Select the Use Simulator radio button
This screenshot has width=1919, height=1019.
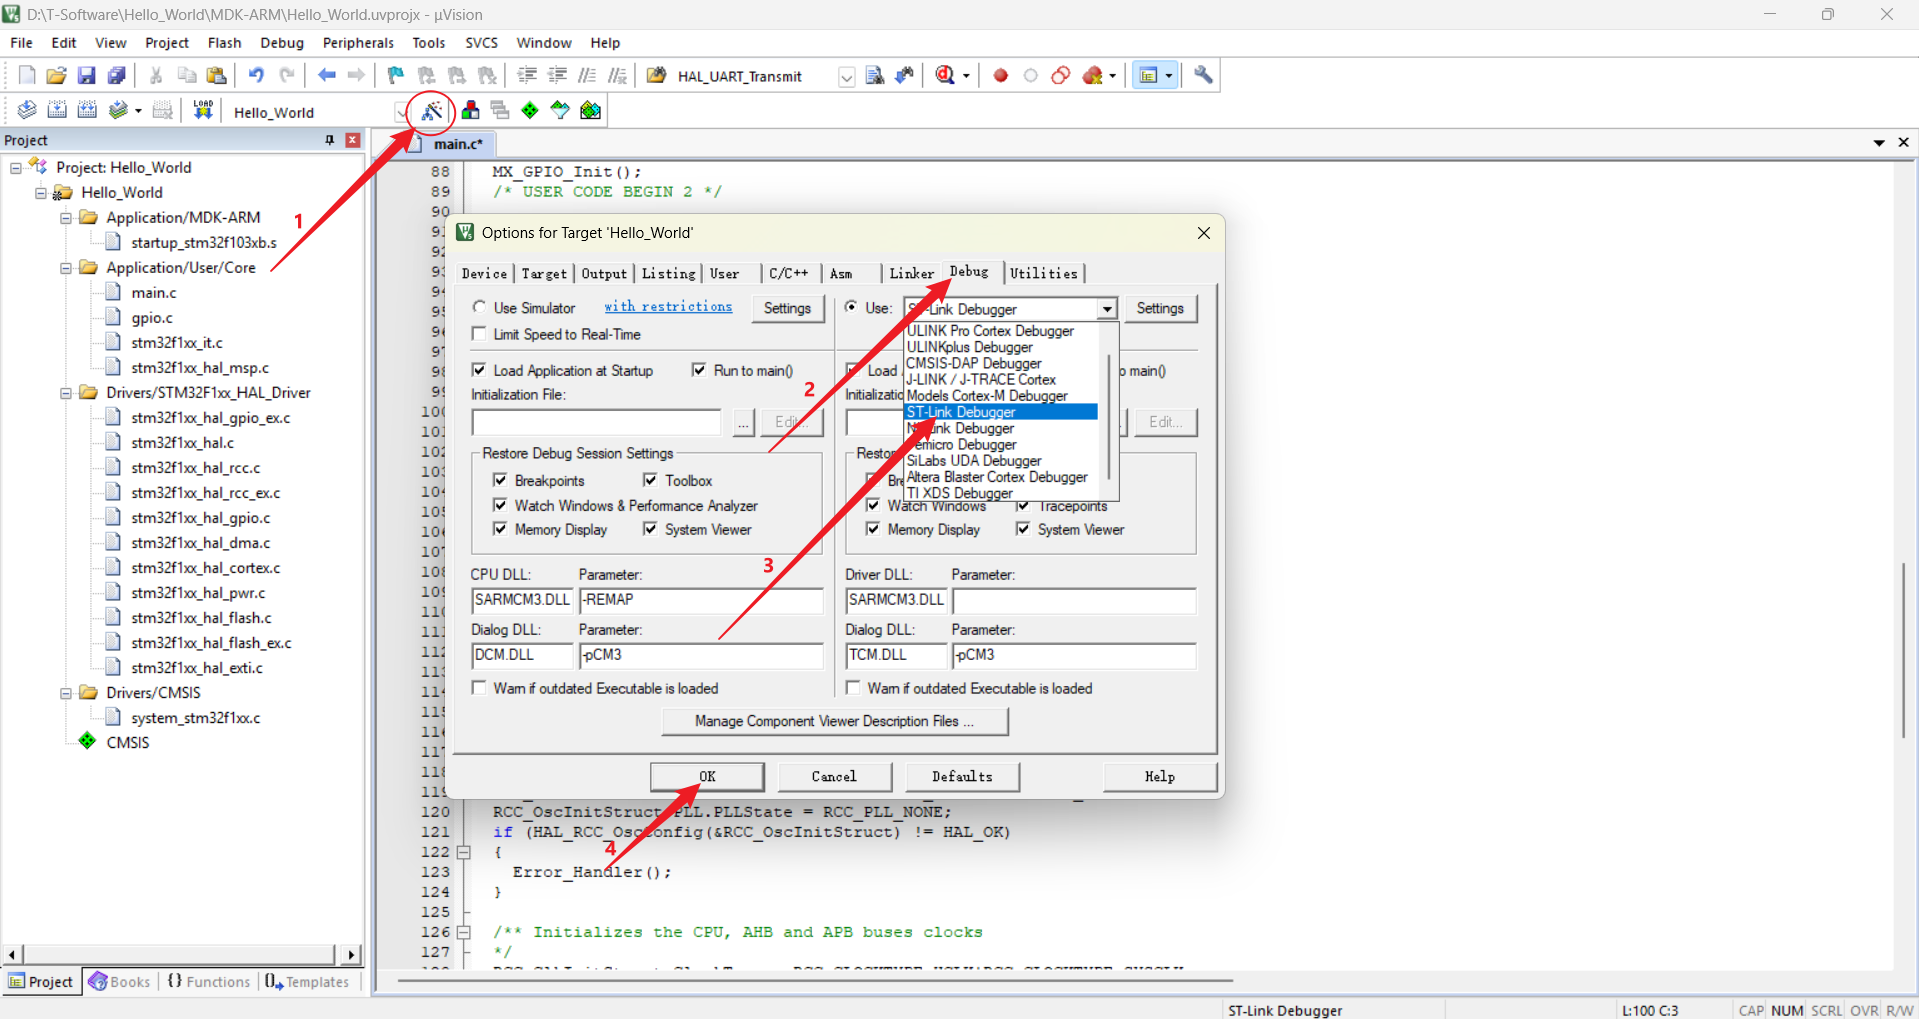click(x=480, y=308)
